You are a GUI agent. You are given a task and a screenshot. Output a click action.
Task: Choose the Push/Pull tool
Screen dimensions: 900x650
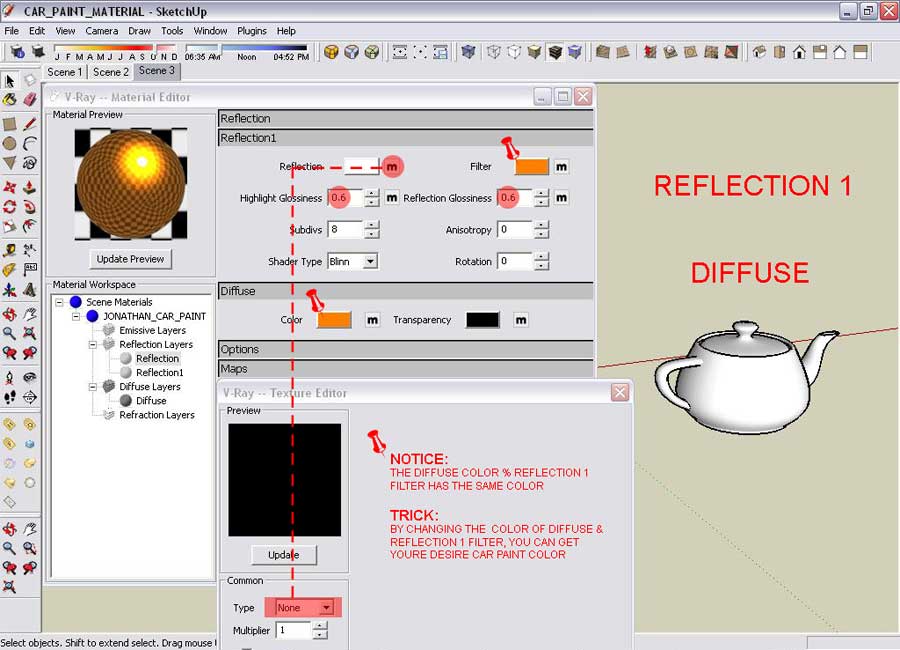(x=30, y=187)
